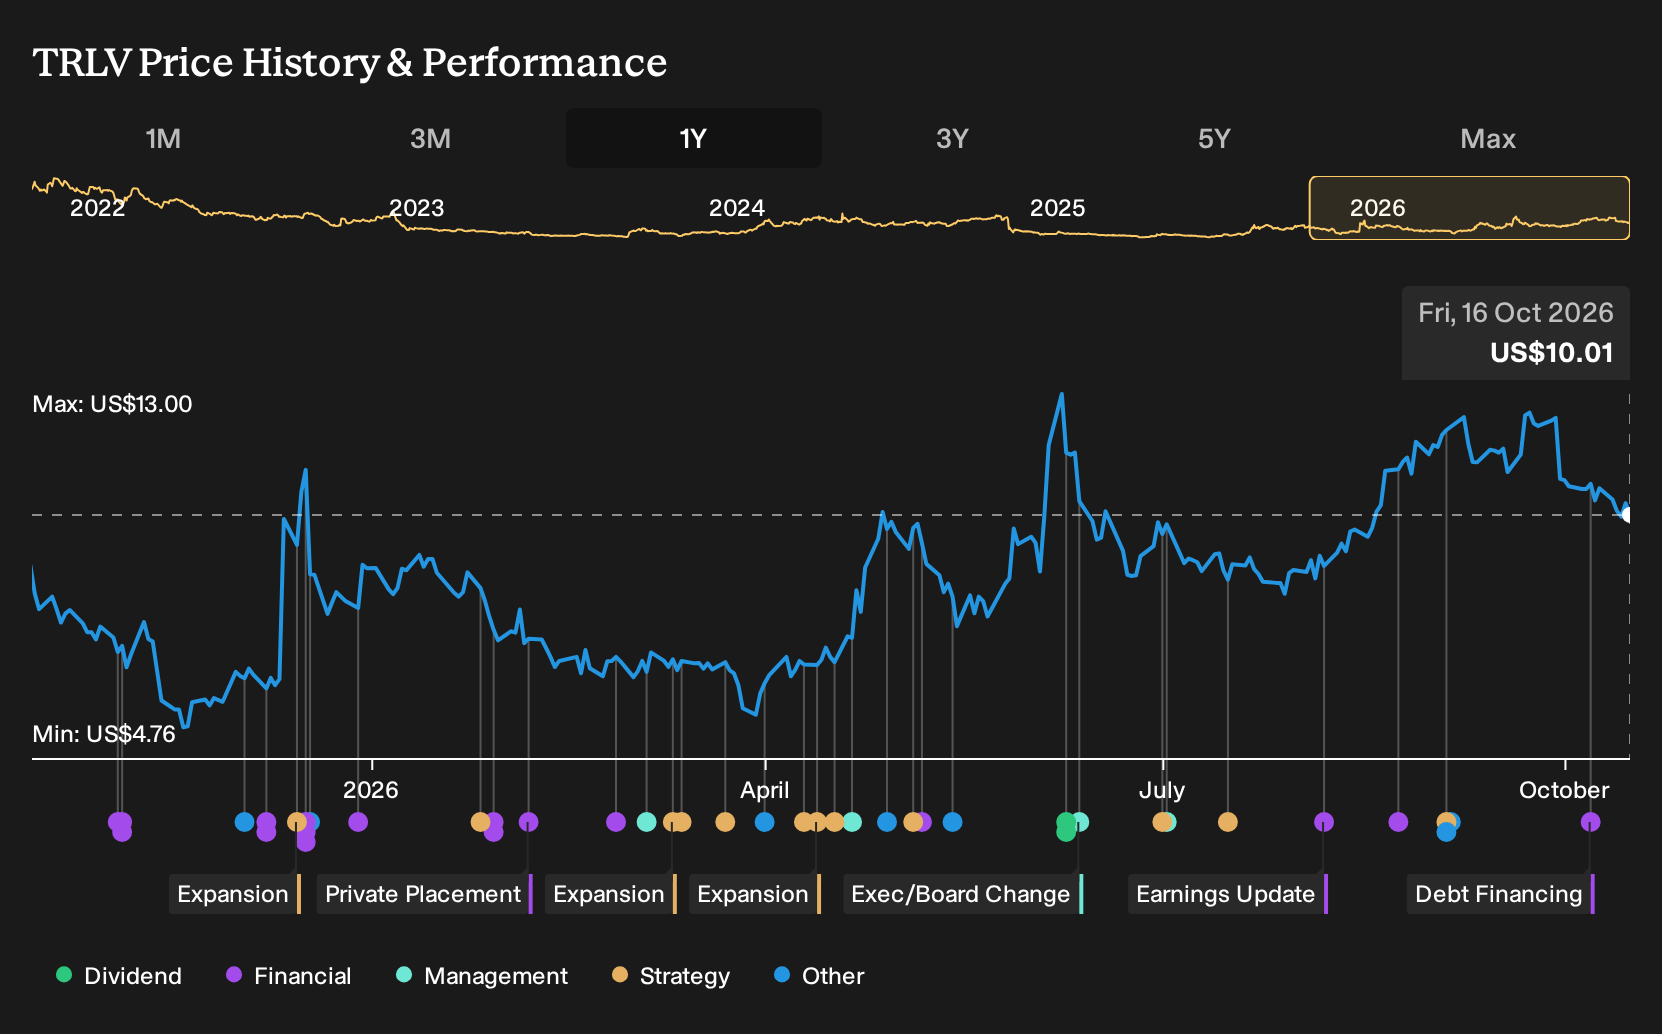The image size is (1662, 1034).
Task: Click the purple dot above Private Placement label's end
Action: [528, 822]
